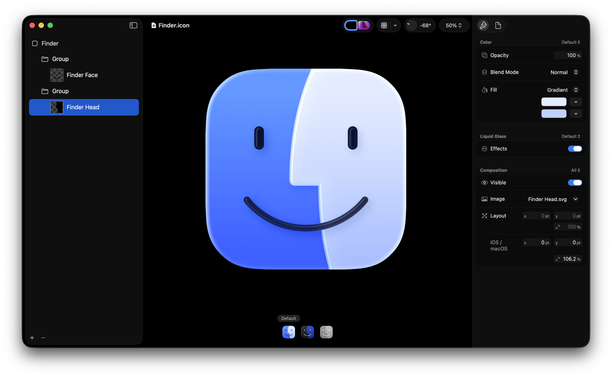The height and width of the screenshot is (377, 612).
Task: Switch to the document inspector tab
Action: [498, 25]
